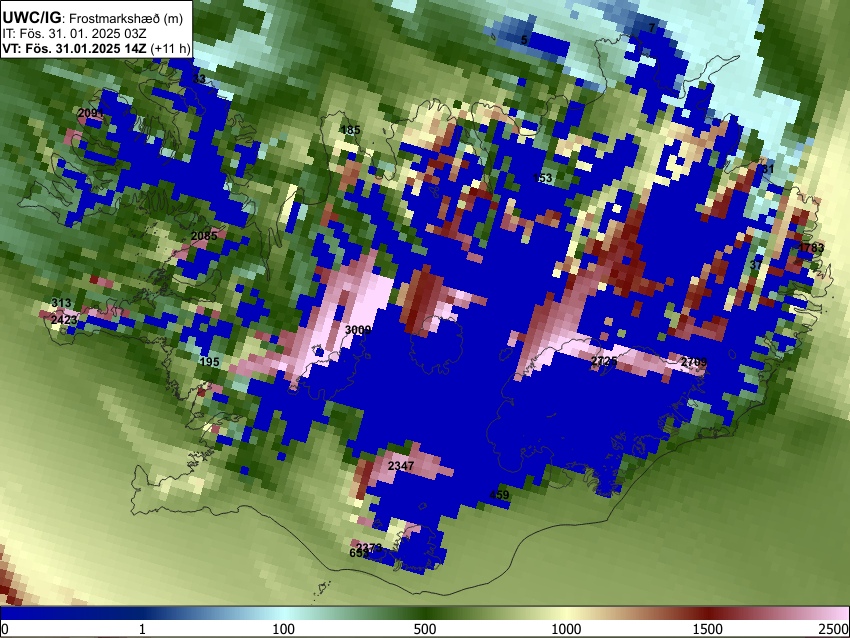Viewport: 850px width, 638px height.
Task: Pick the legend tick label 500
Action: tap(424, 629)
